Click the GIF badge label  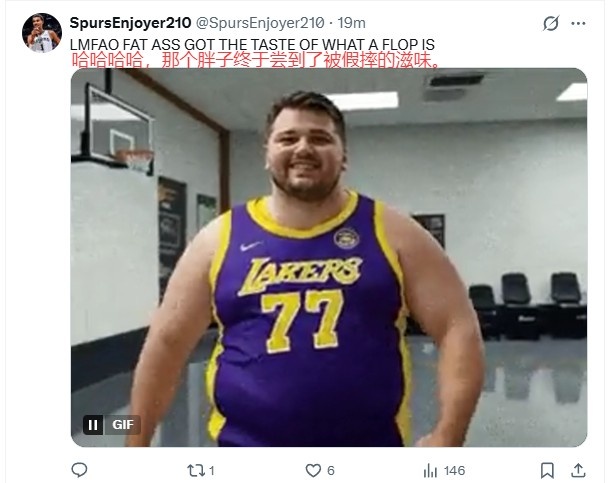click(x=122, y=425)
